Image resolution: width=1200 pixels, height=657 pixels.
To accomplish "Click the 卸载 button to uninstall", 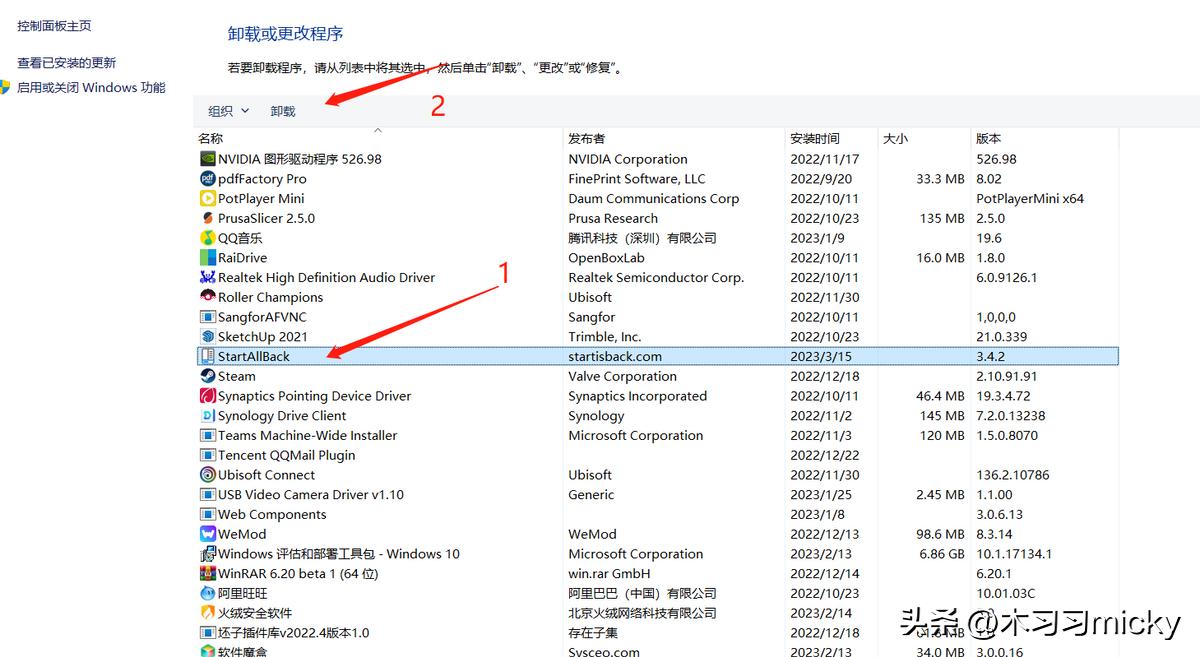I will [x=281, y=111].
